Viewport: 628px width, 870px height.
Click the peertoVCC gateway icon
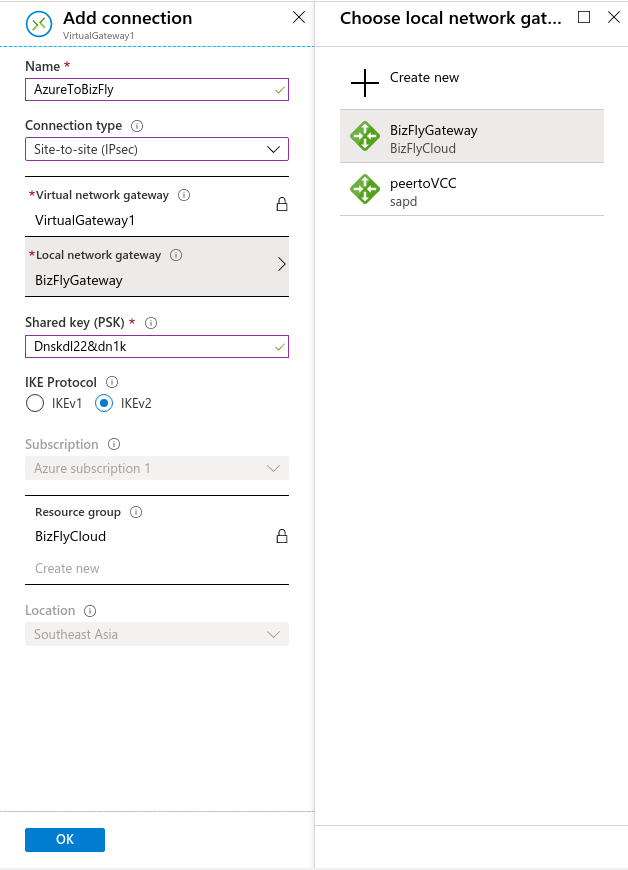(x=364, y=189)
